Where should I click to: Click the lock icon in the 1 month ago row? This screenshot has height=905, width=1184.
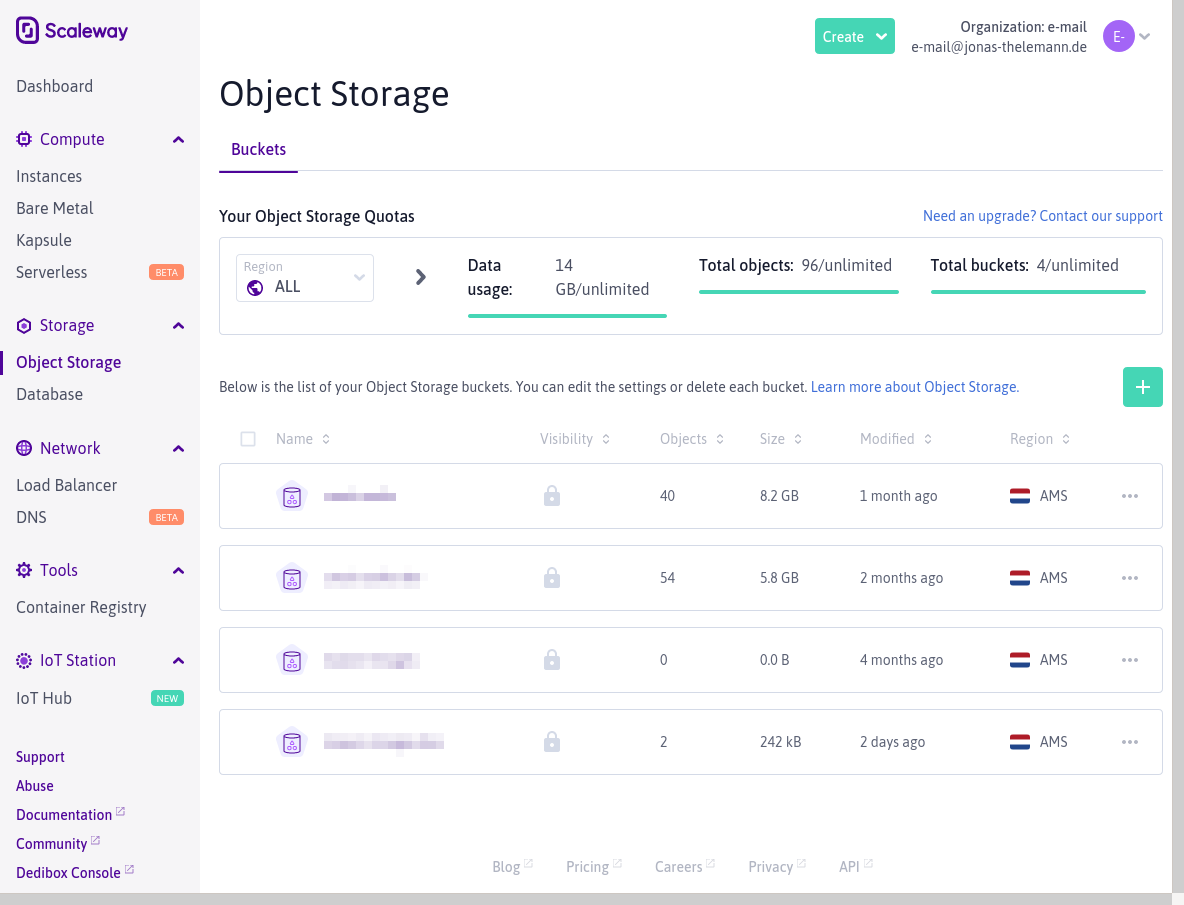point(552,496)
